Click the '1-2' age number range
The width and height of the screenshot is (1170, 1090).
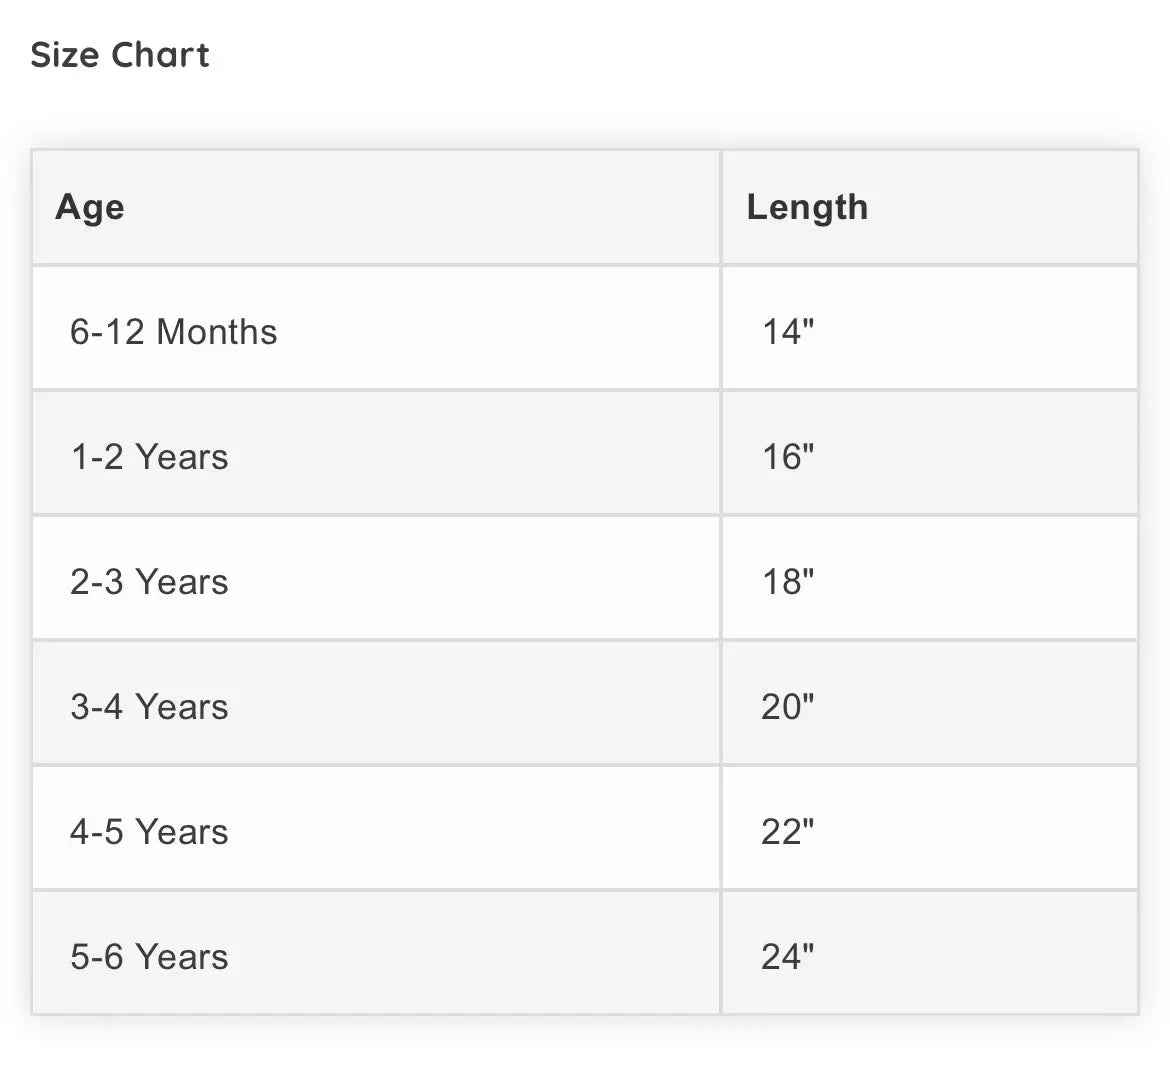point(98,457)
